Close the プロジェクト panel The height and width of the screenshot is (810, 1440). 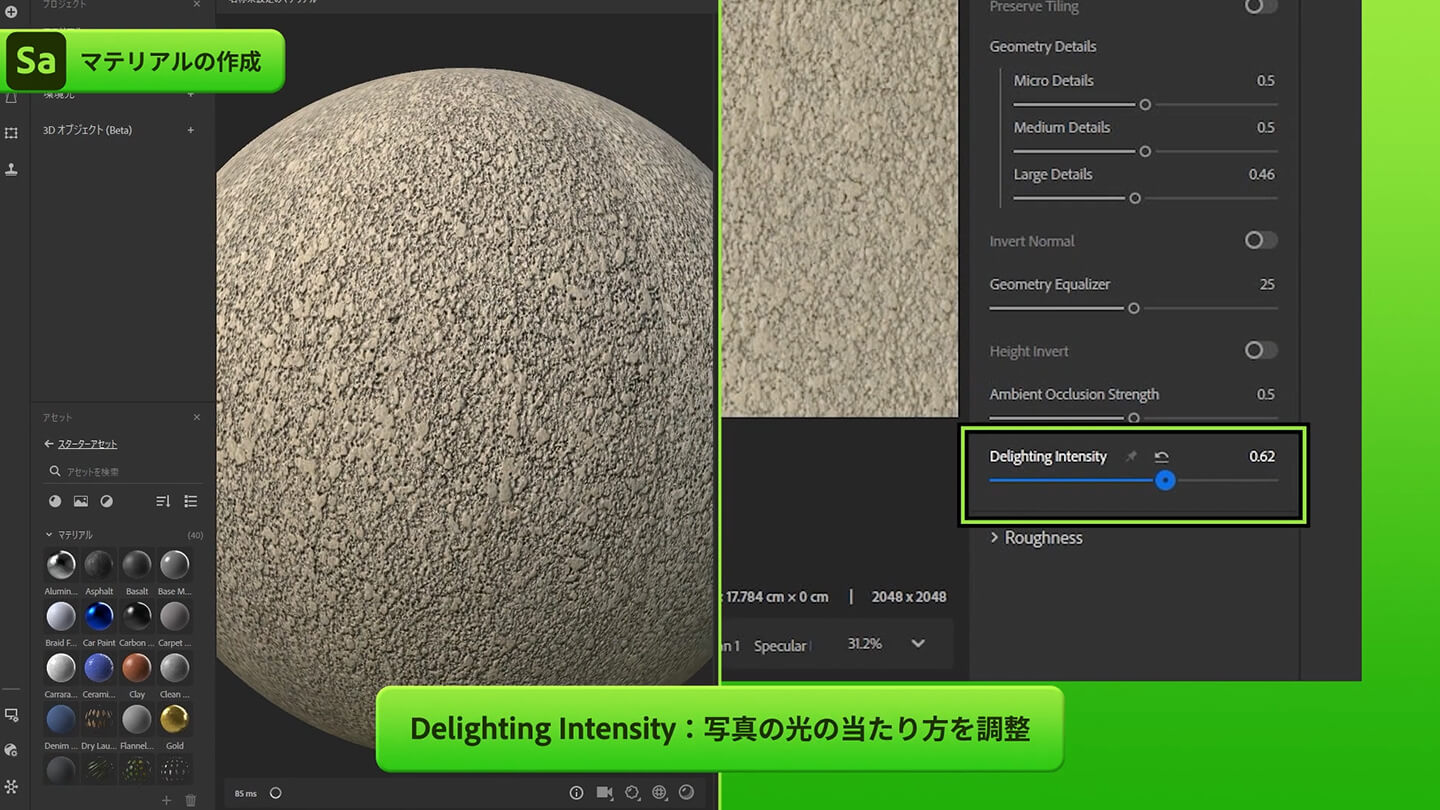196,5
